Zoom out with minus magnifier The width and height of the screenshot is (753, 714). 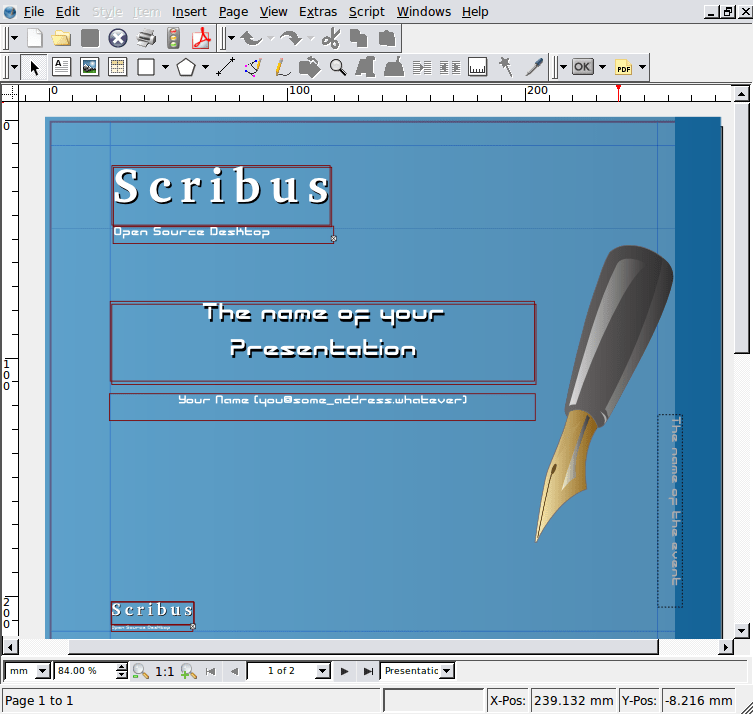[x=140, y=671]
